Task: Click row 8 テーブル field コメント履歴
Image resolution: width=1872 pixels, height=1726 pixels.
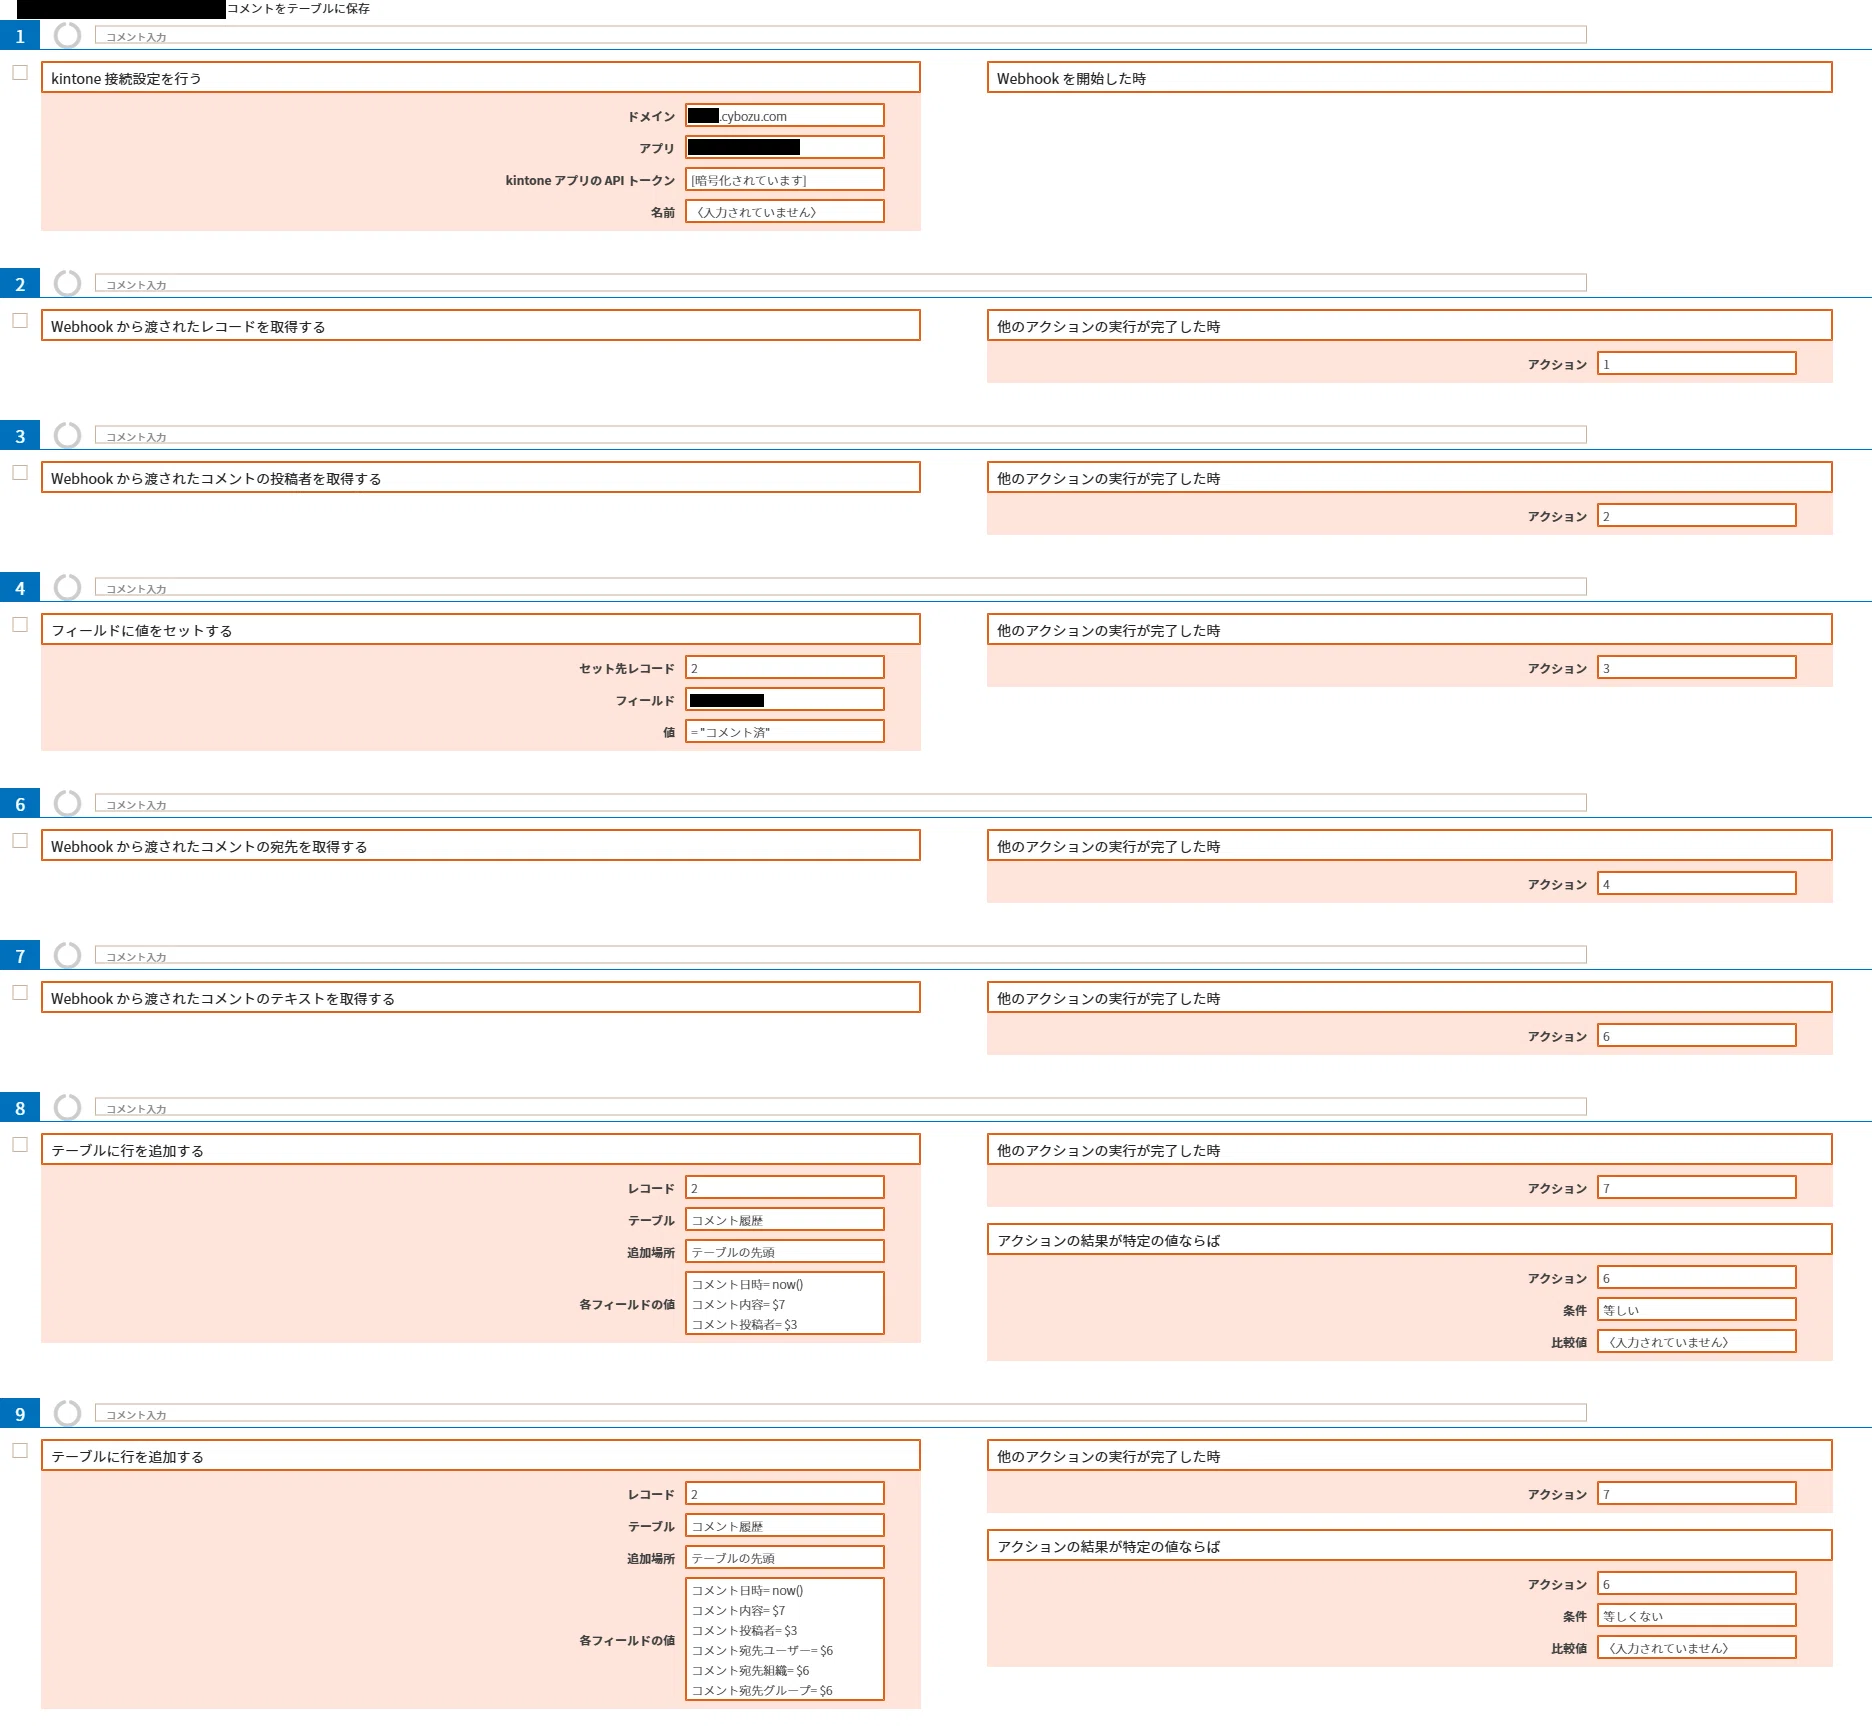Action: coord(785,1220)
